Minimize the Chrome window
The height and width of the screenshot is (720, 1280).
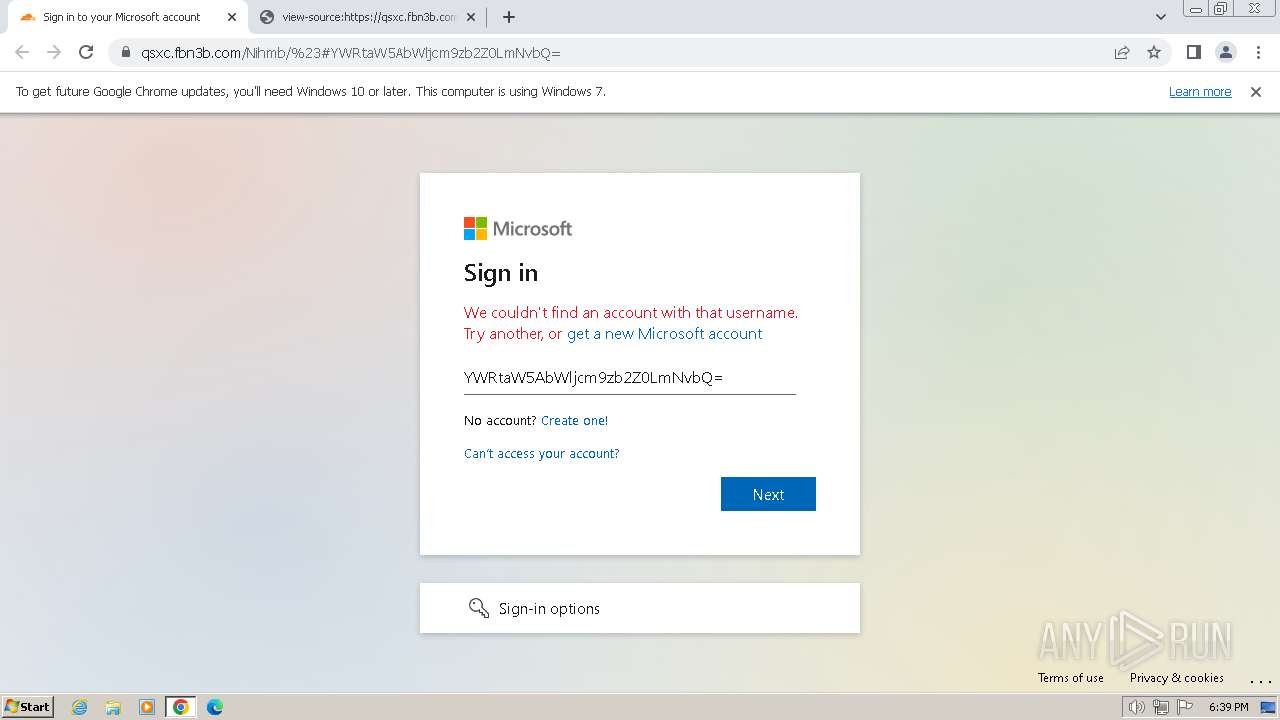coord(1195,9)
